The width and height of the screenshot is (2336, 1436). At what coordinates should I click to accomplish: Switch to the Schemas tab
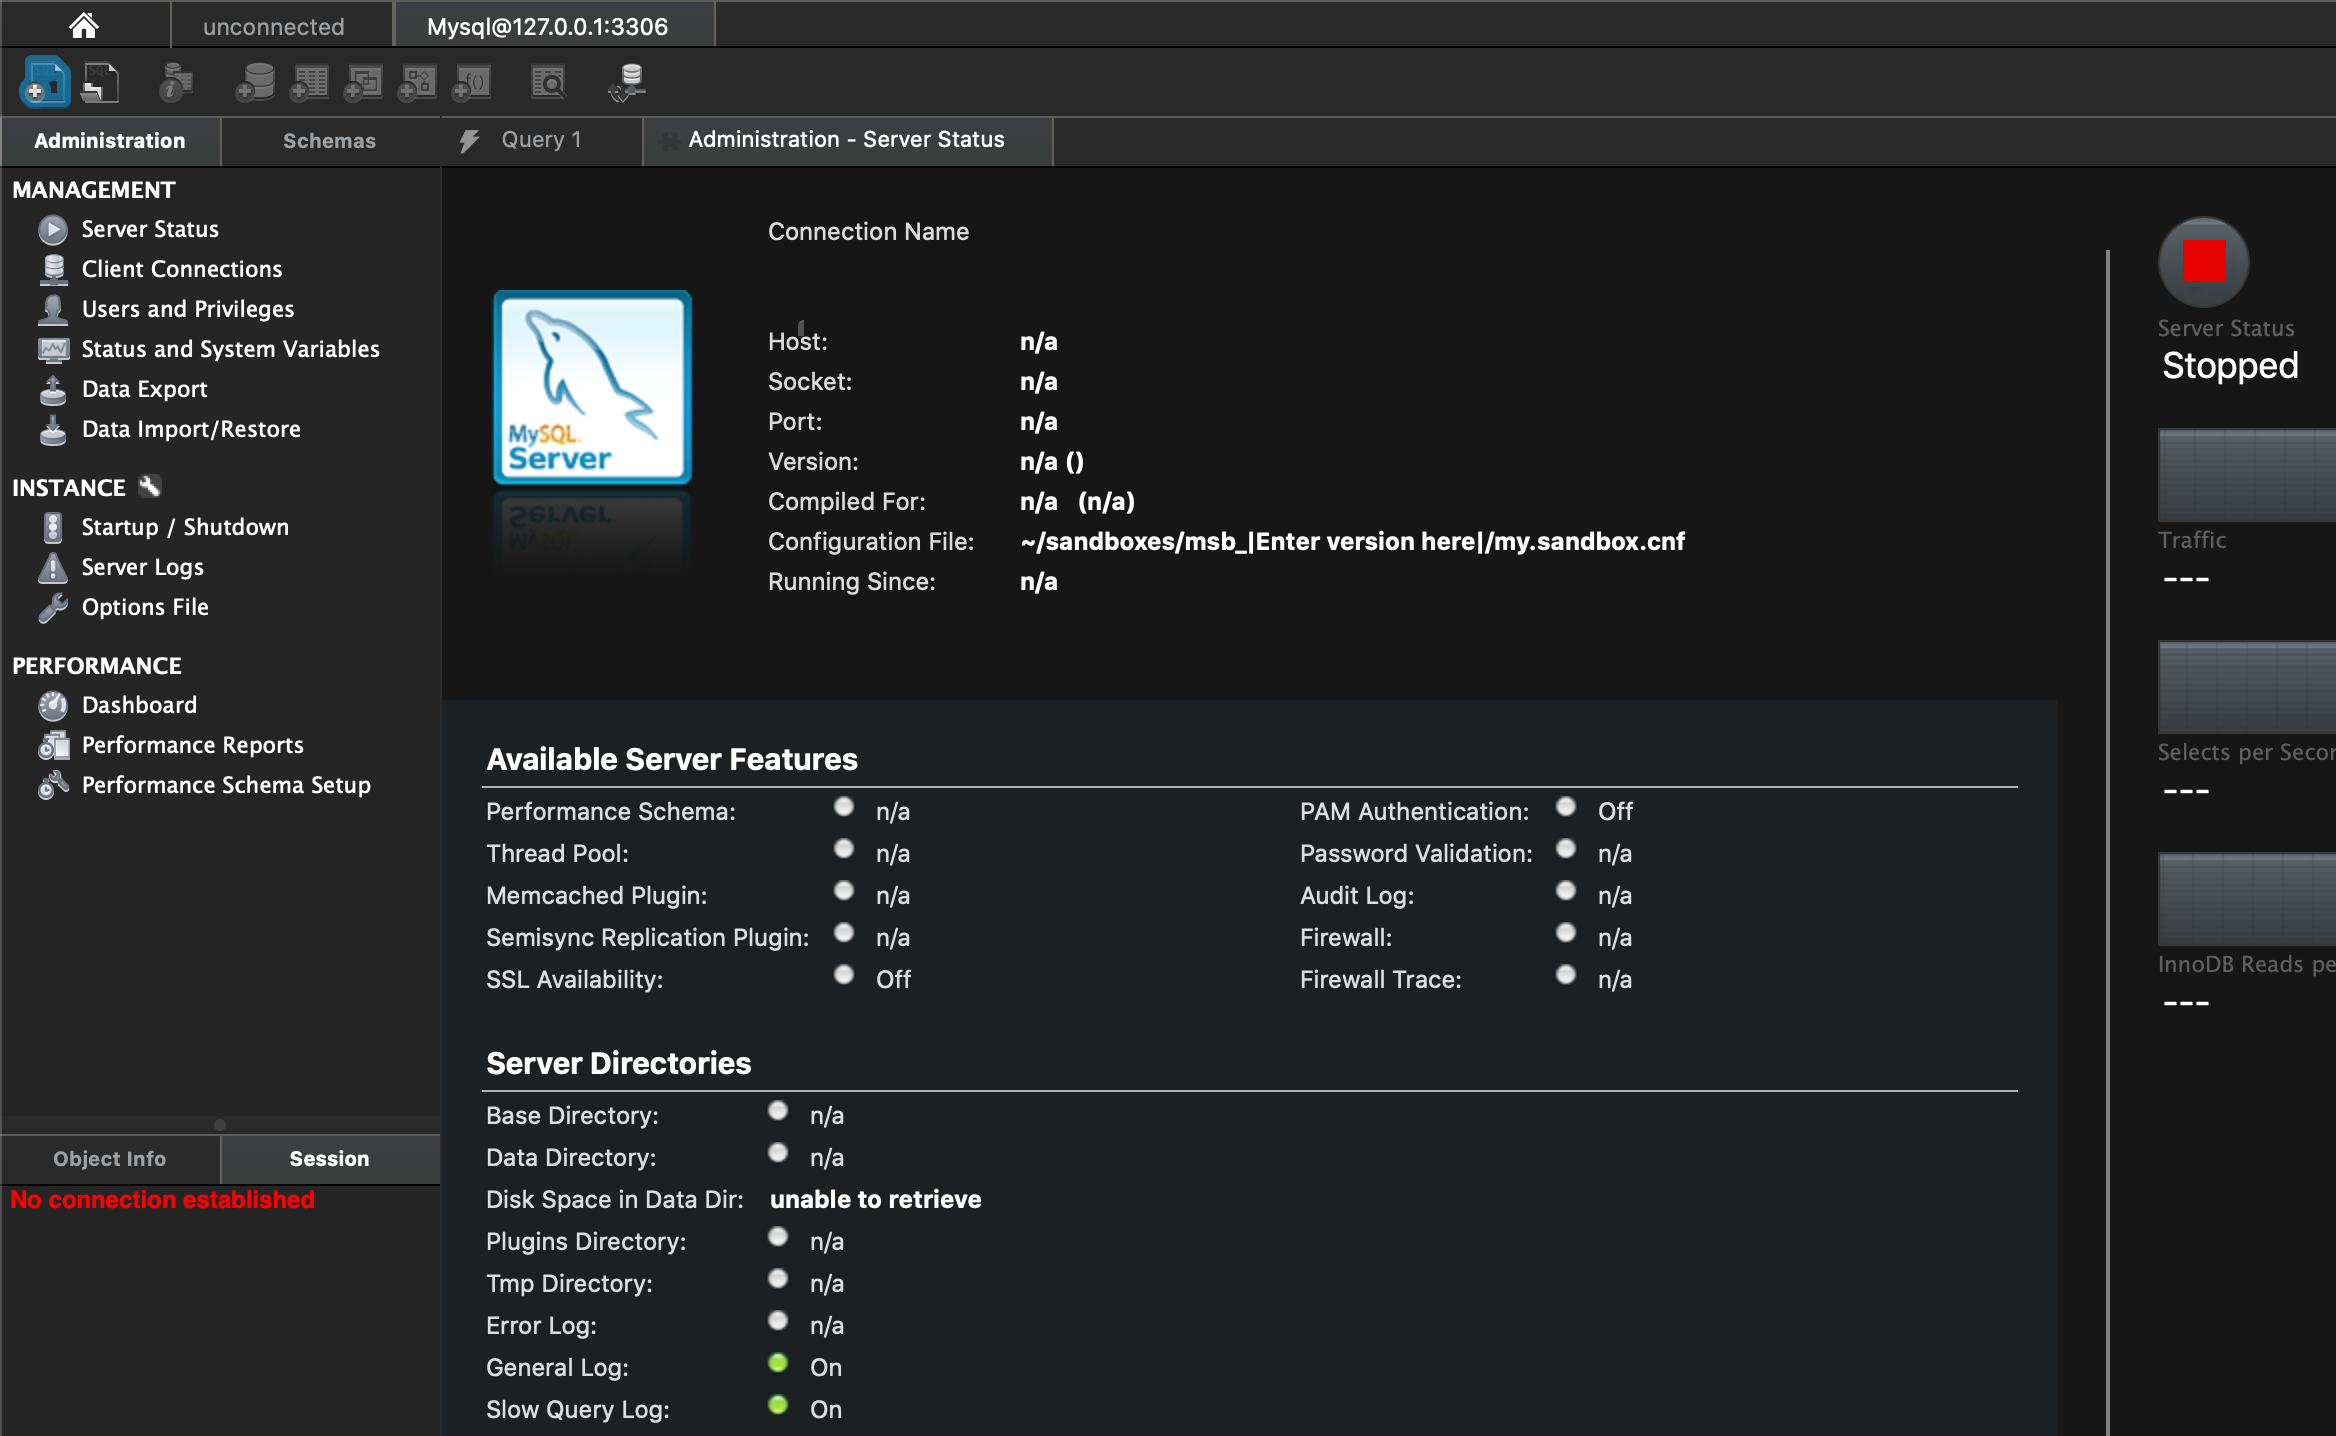[x=329, y=141]
